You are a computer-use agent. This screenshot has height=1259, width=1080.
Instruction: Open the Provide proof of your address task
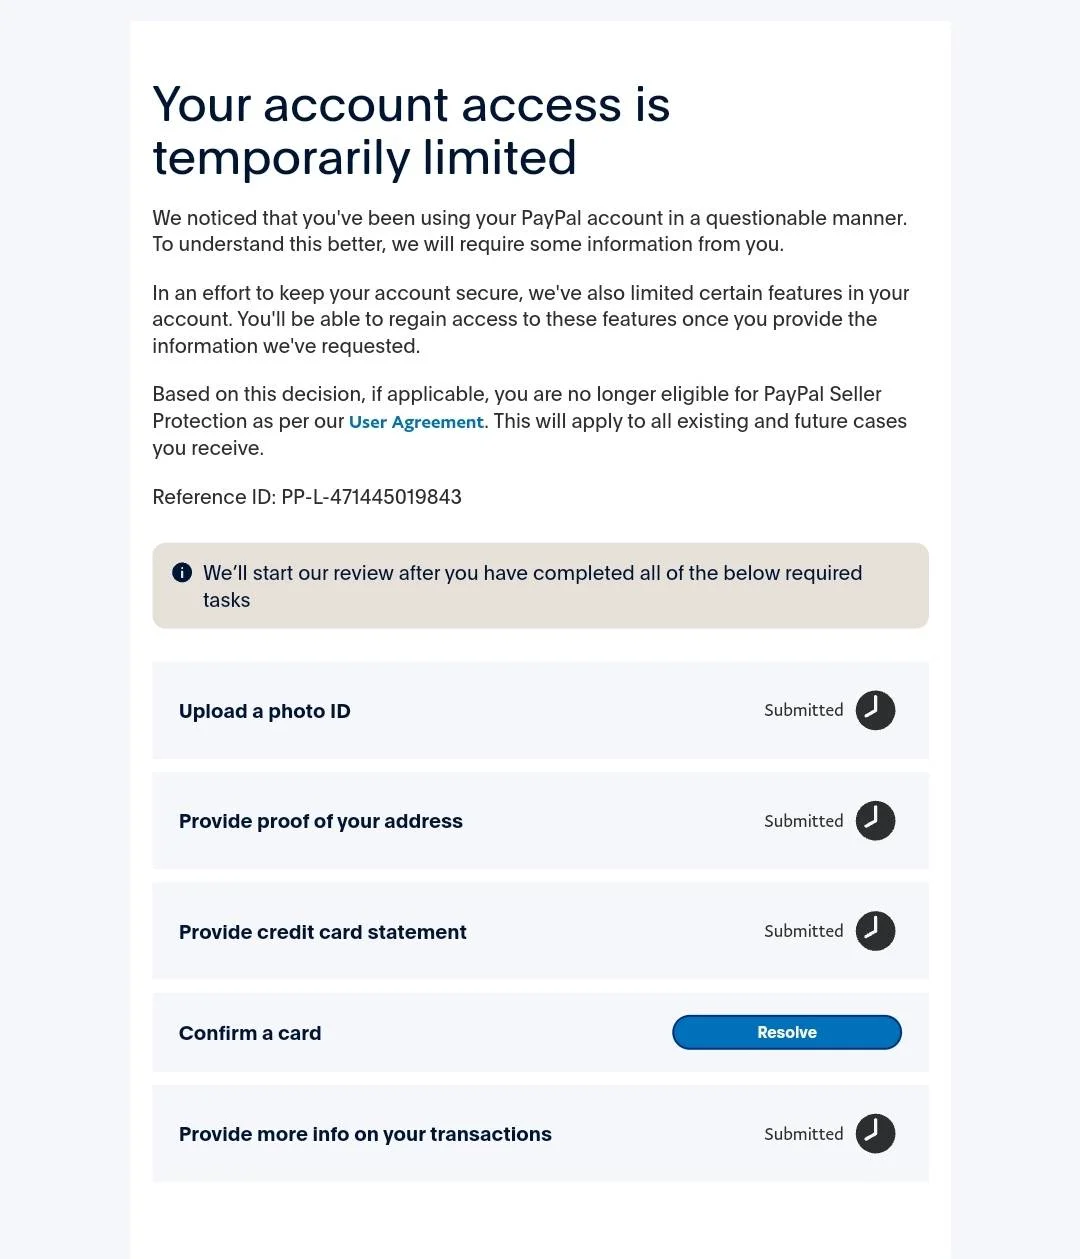[x=540, y=821]
